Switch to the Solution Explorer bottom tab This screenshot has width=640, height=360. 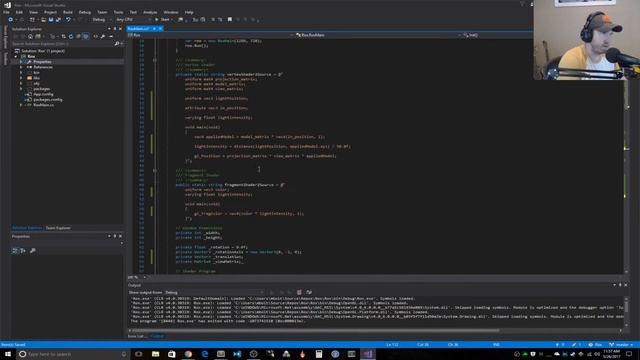click(27, 228)
